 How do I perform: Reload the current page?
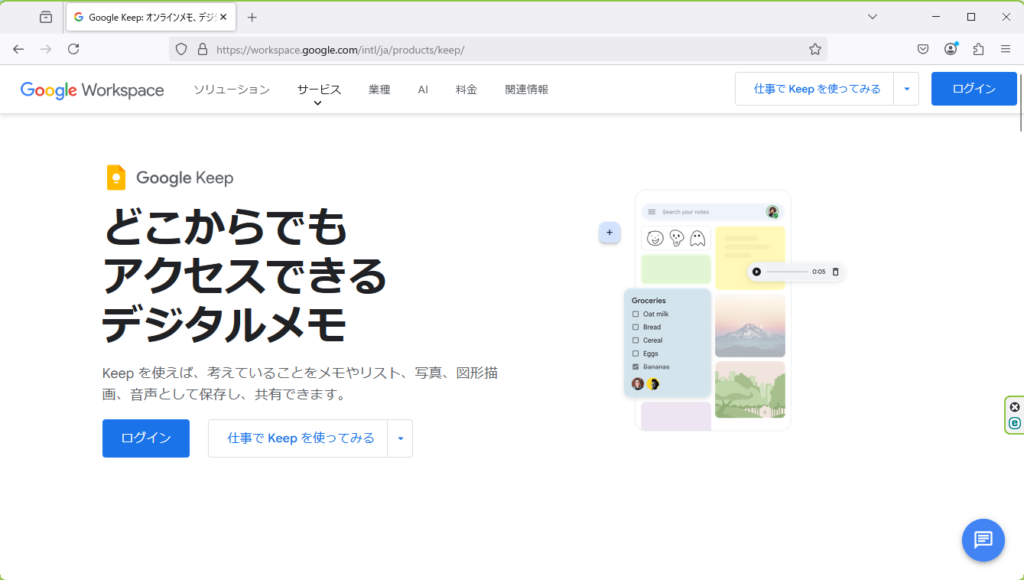pos(73,49)
